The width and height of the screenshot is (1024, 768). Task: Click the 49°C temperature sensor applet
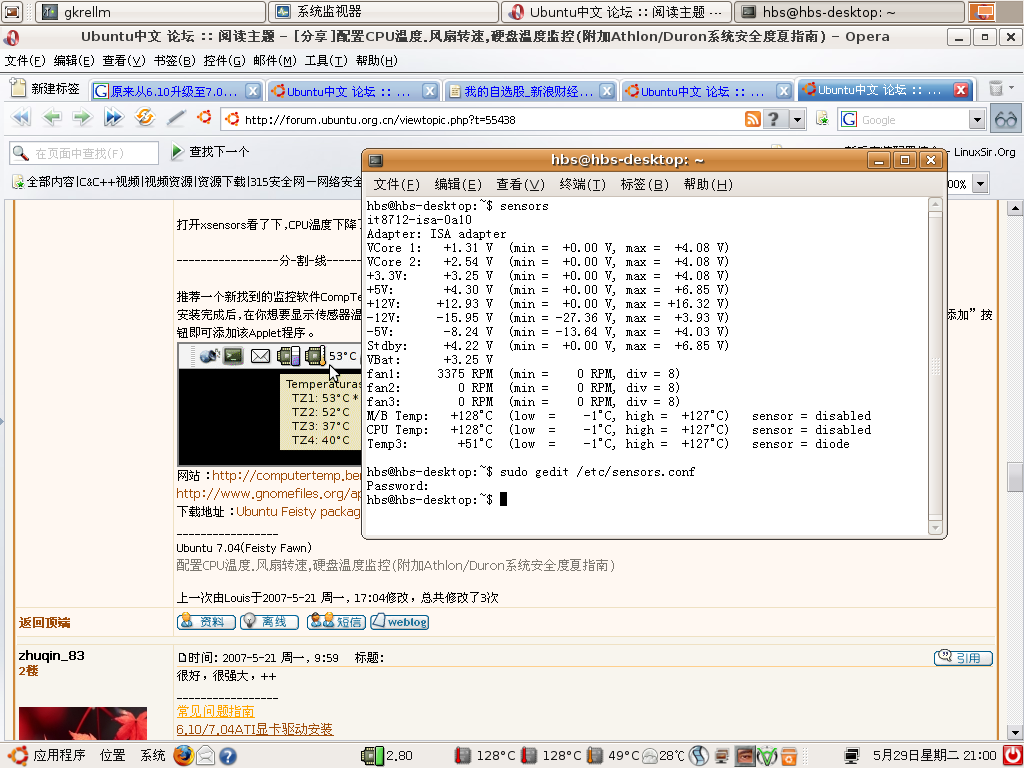tap(613, 756)
